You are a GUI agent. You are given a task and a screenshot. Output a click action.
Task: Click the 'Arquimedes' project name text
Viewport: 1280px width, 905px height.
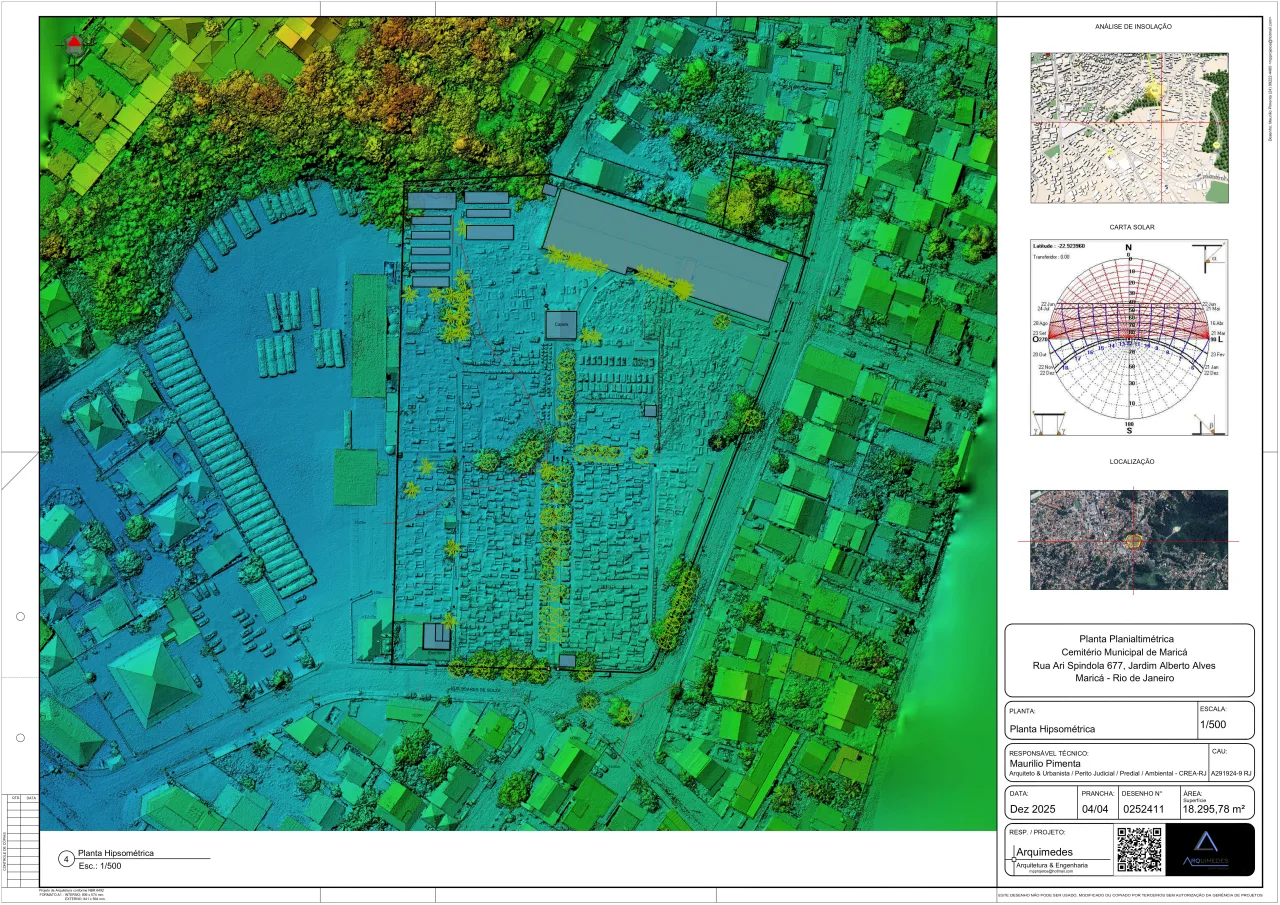tap(1045, 852)
